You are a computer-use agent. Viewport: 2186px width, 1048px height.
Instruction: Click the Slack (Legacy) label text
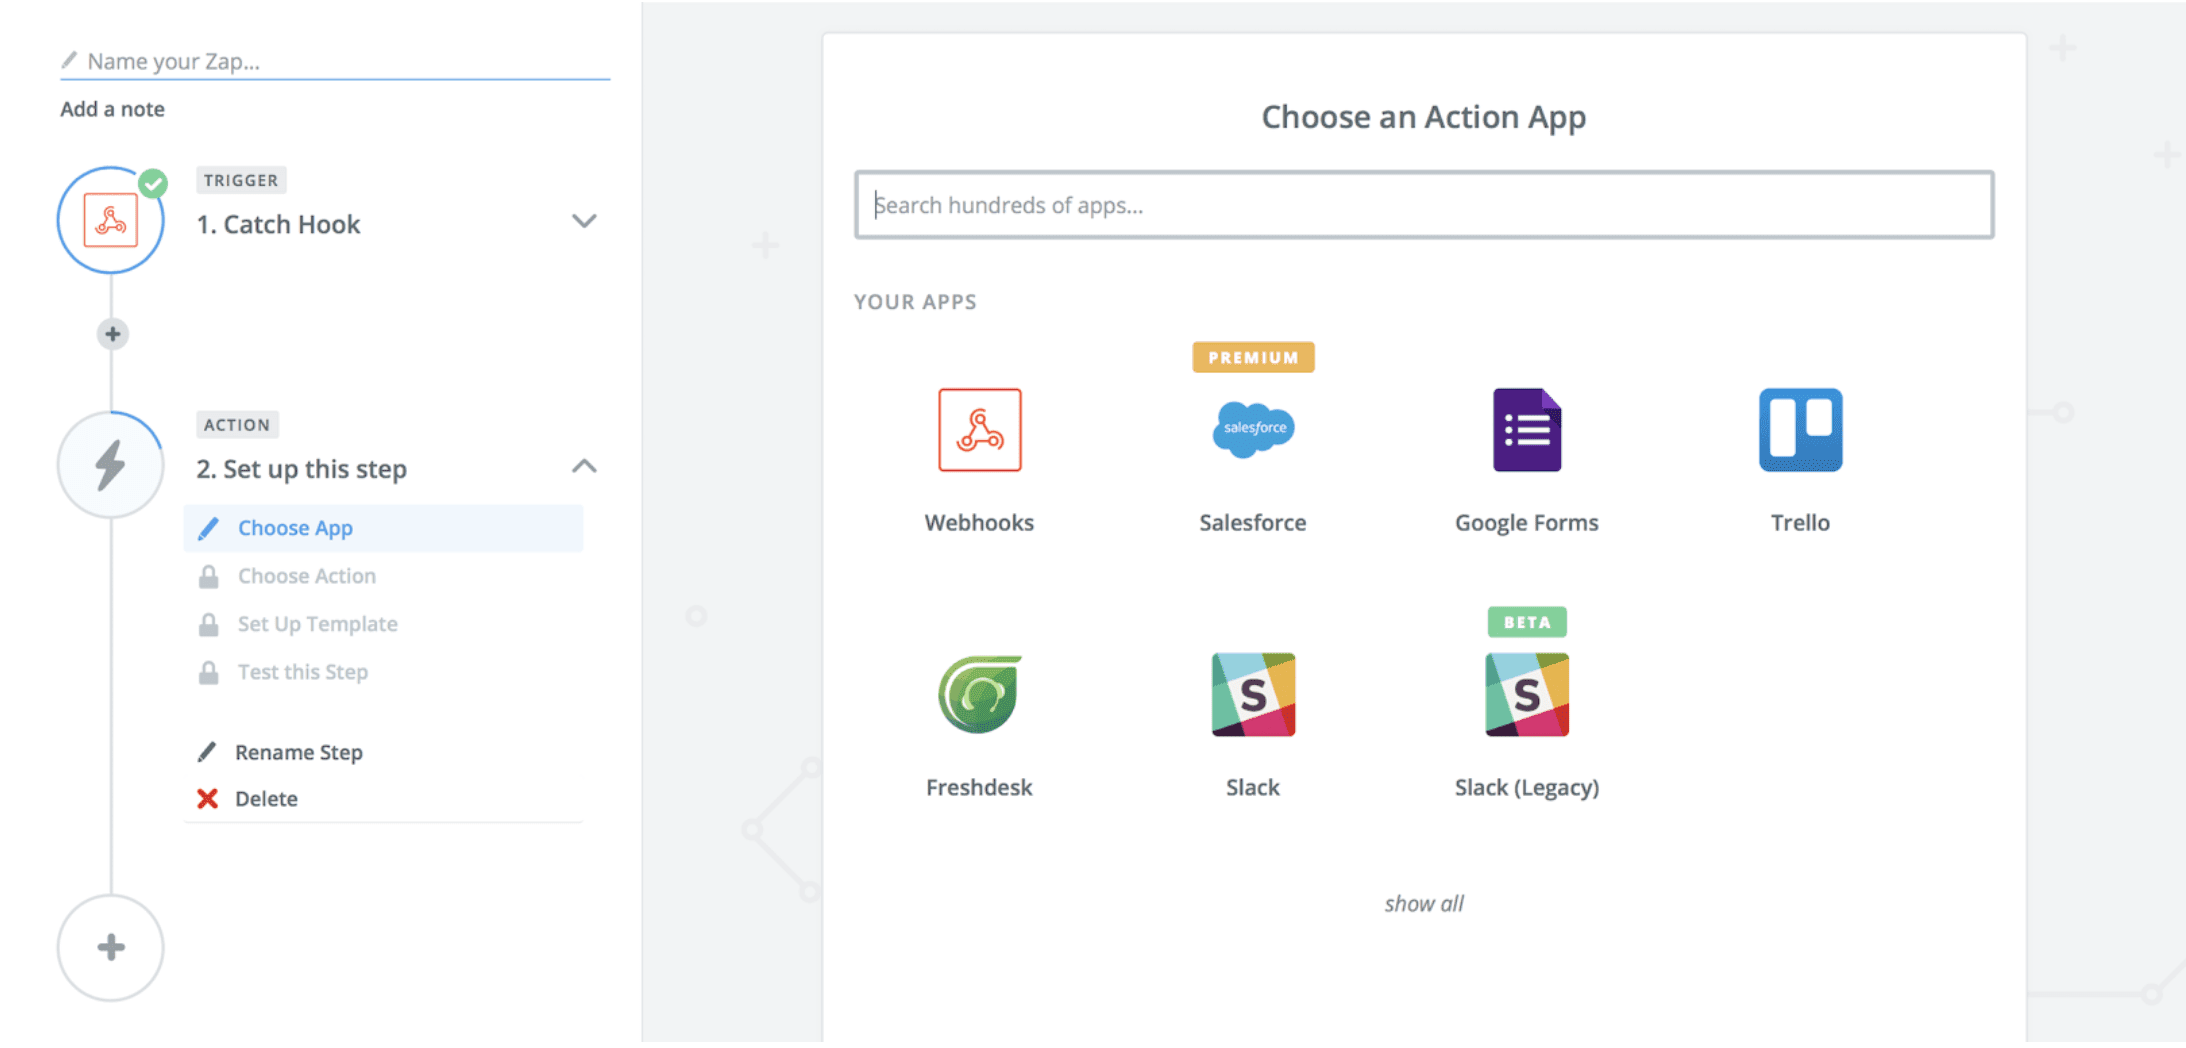point(1527,787)
